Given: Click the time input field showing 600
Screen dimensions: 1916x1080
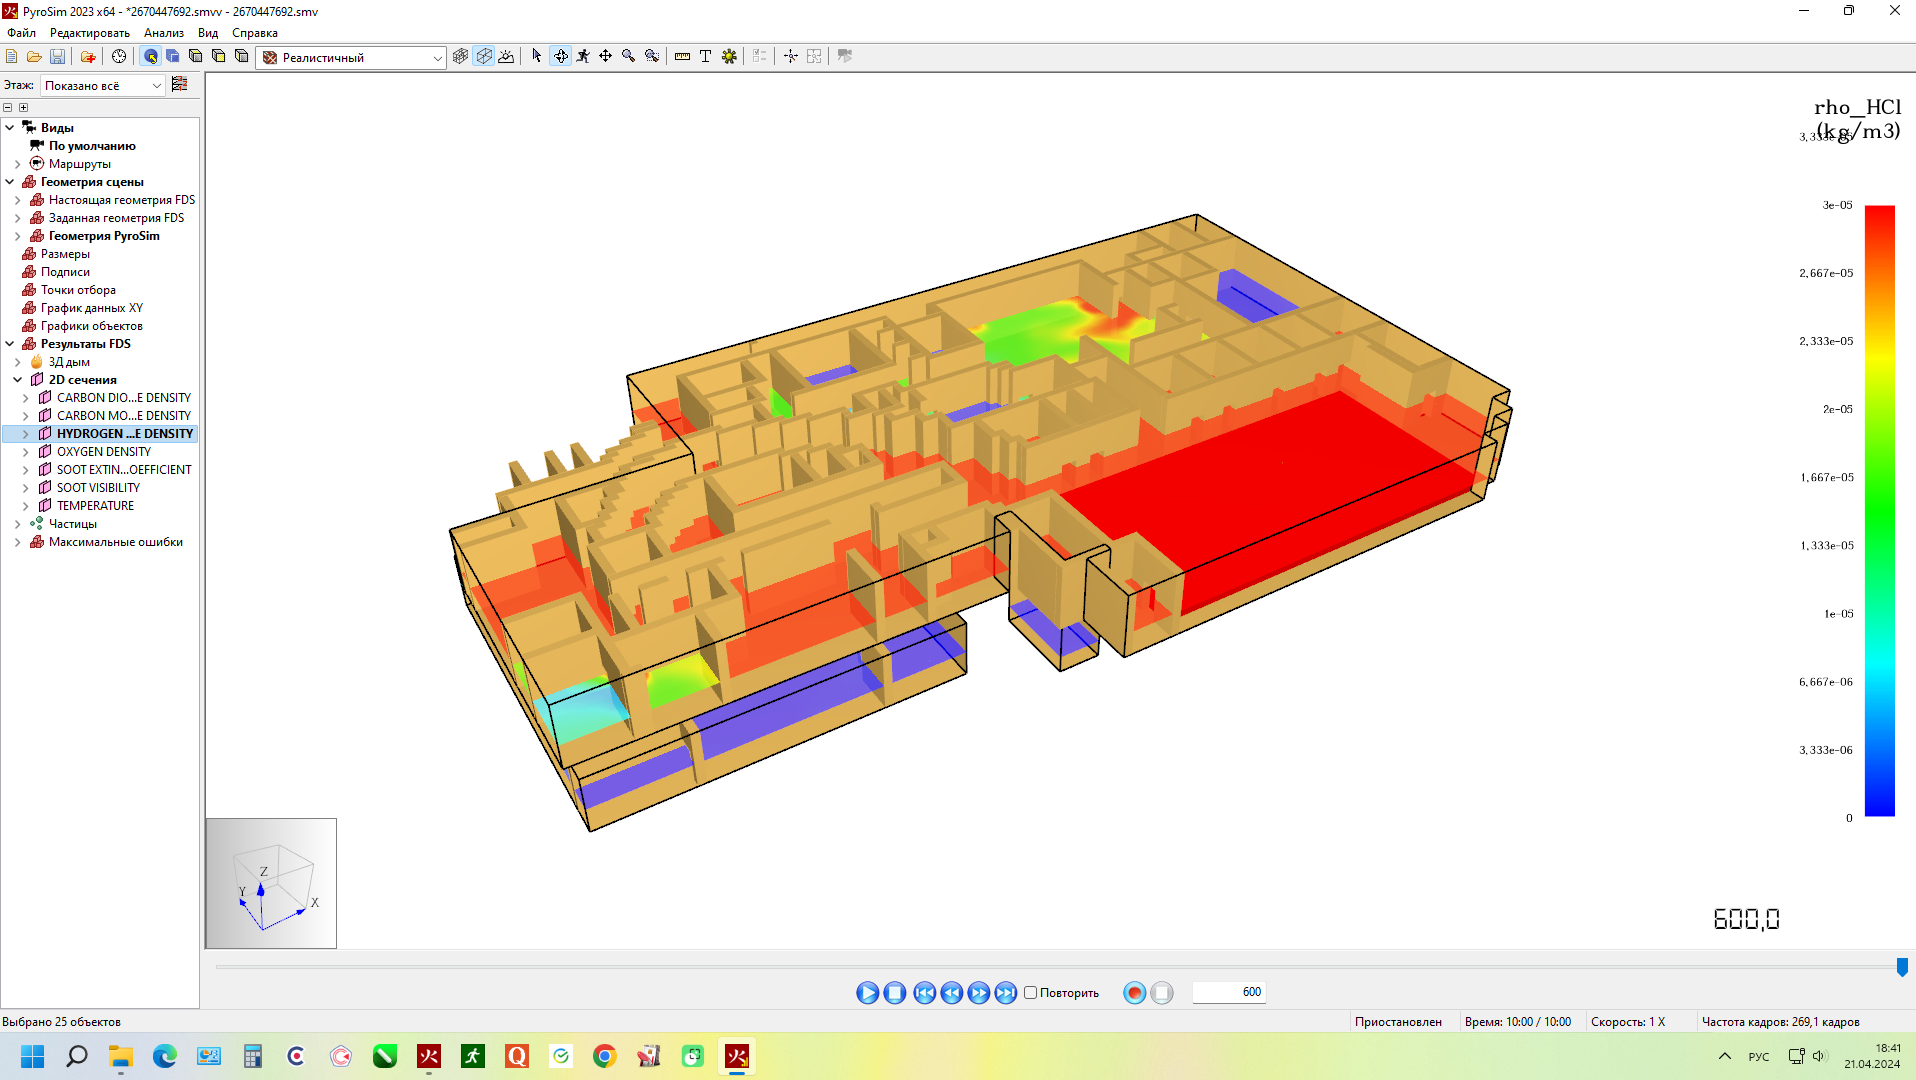Looking at the screenshot, I should coord(1229,992).
